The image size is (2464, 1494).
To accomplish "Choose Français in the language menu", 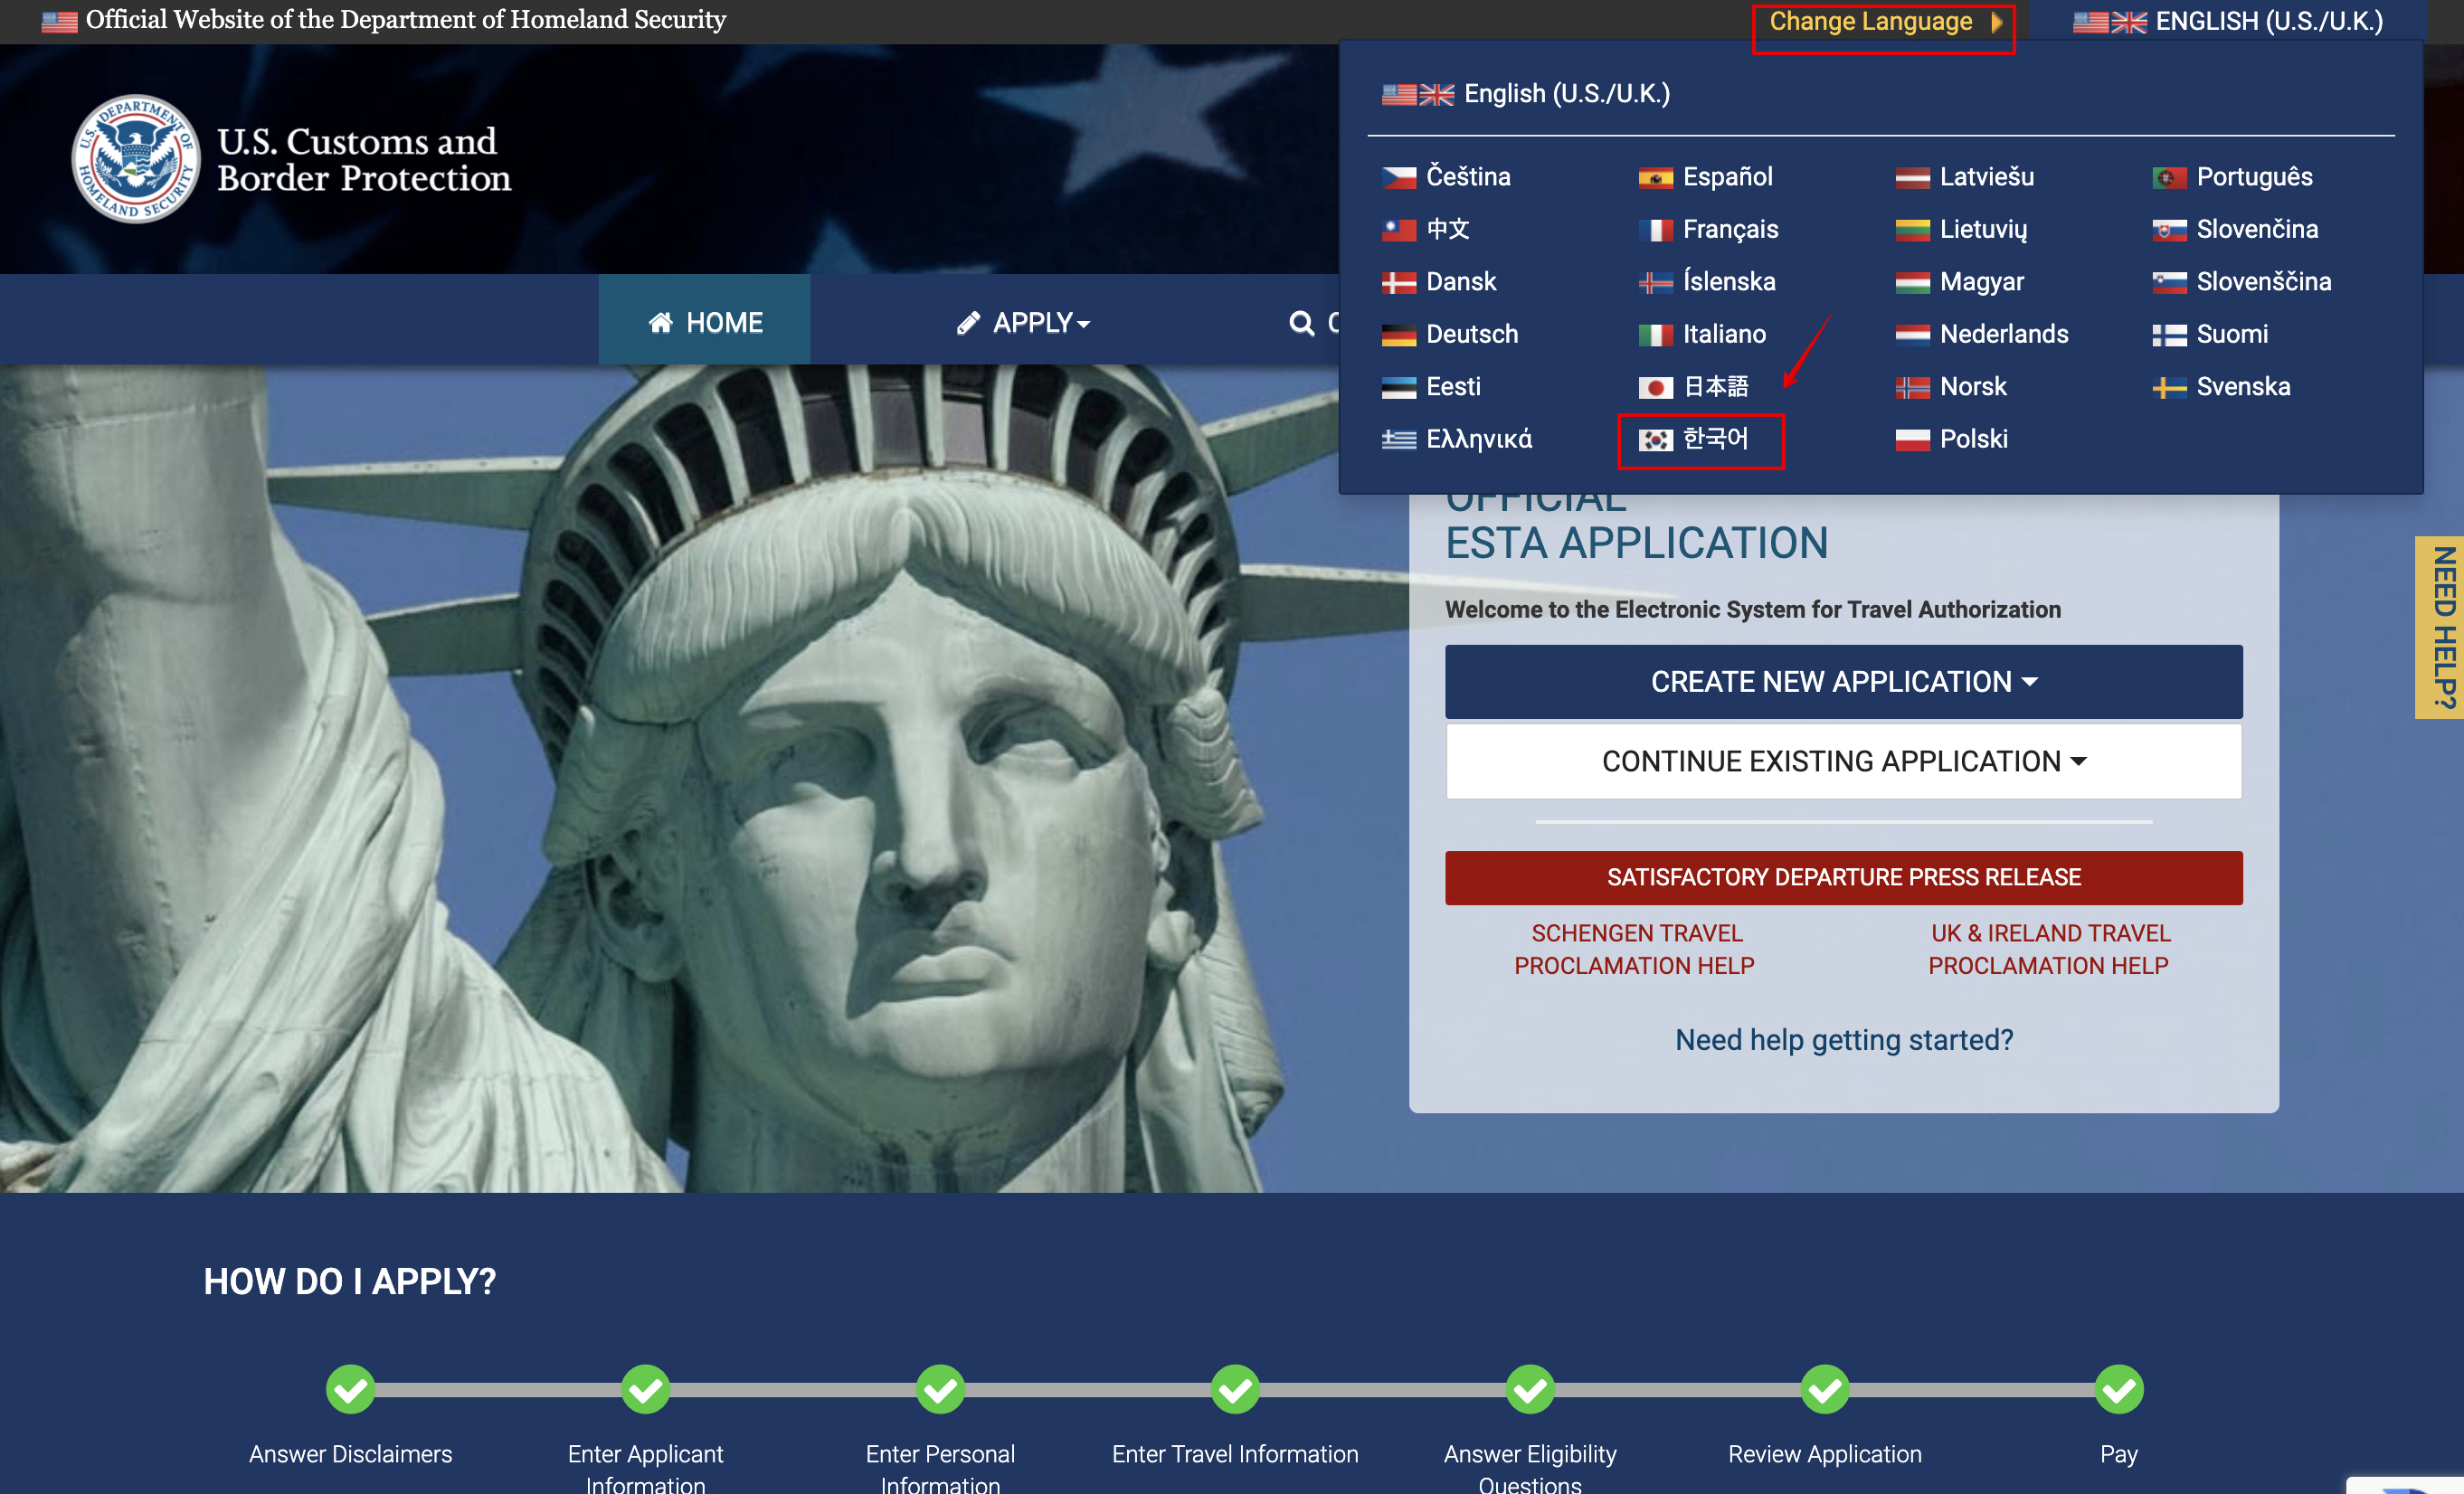I will (1729, 229).
